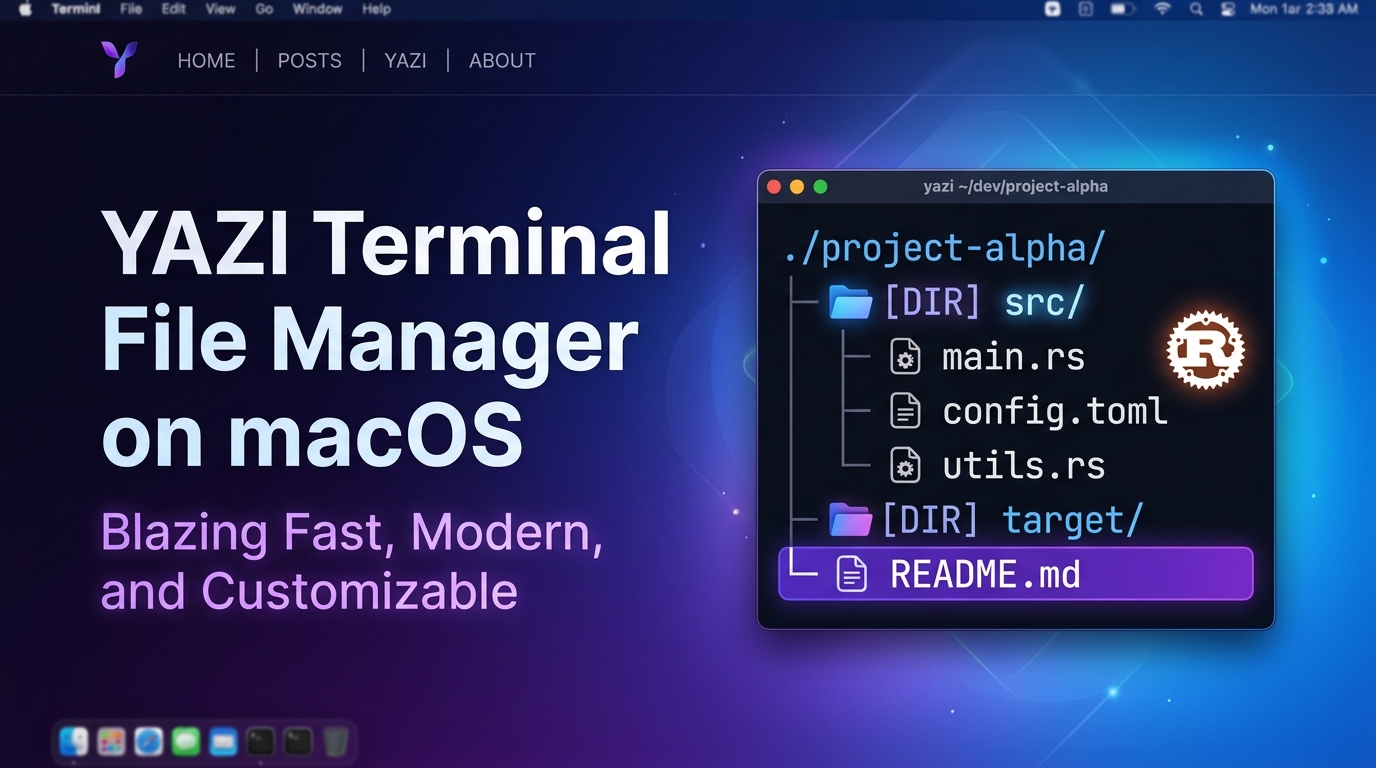Screen dimensions: 1376x768
Task: Open the Control Center icon
Action: coord(1228,9)
